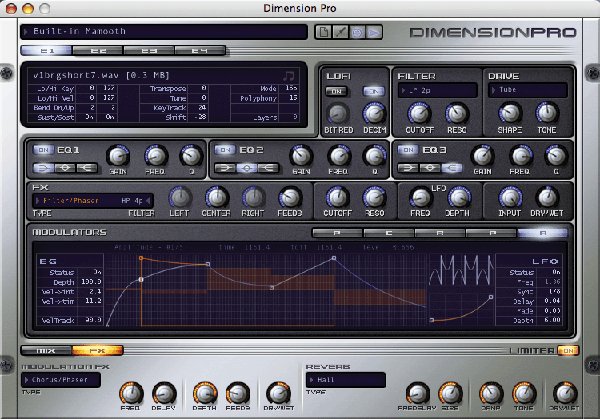Disable the Limiter ON button
The image size is (600, 419).
pos(568,351)
